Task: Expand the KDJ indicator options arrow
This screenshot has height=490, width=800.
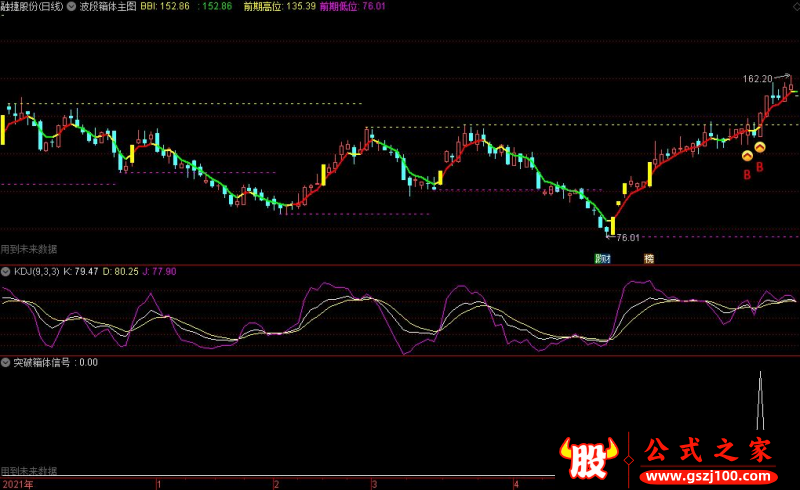Action: pos(6,272)
